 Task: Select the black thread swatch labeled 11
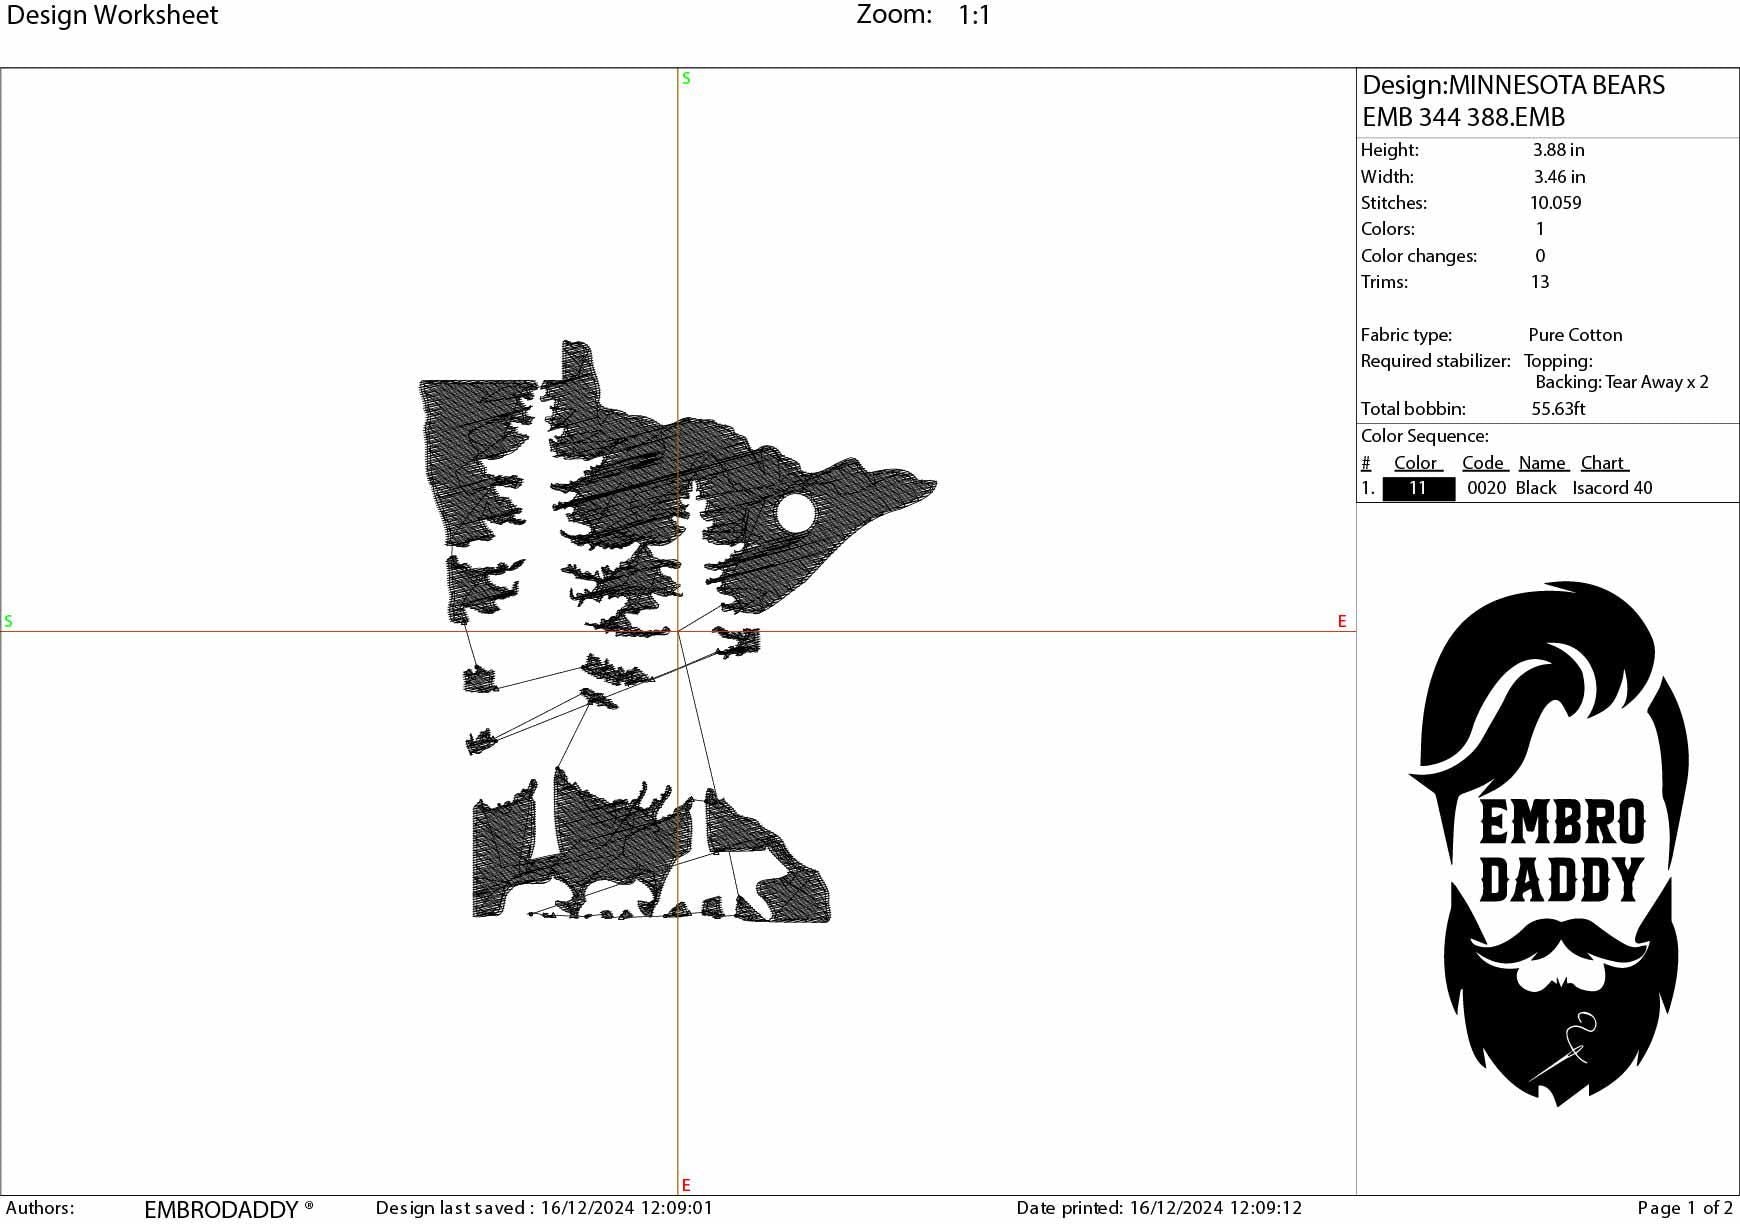click(1418, 488)
